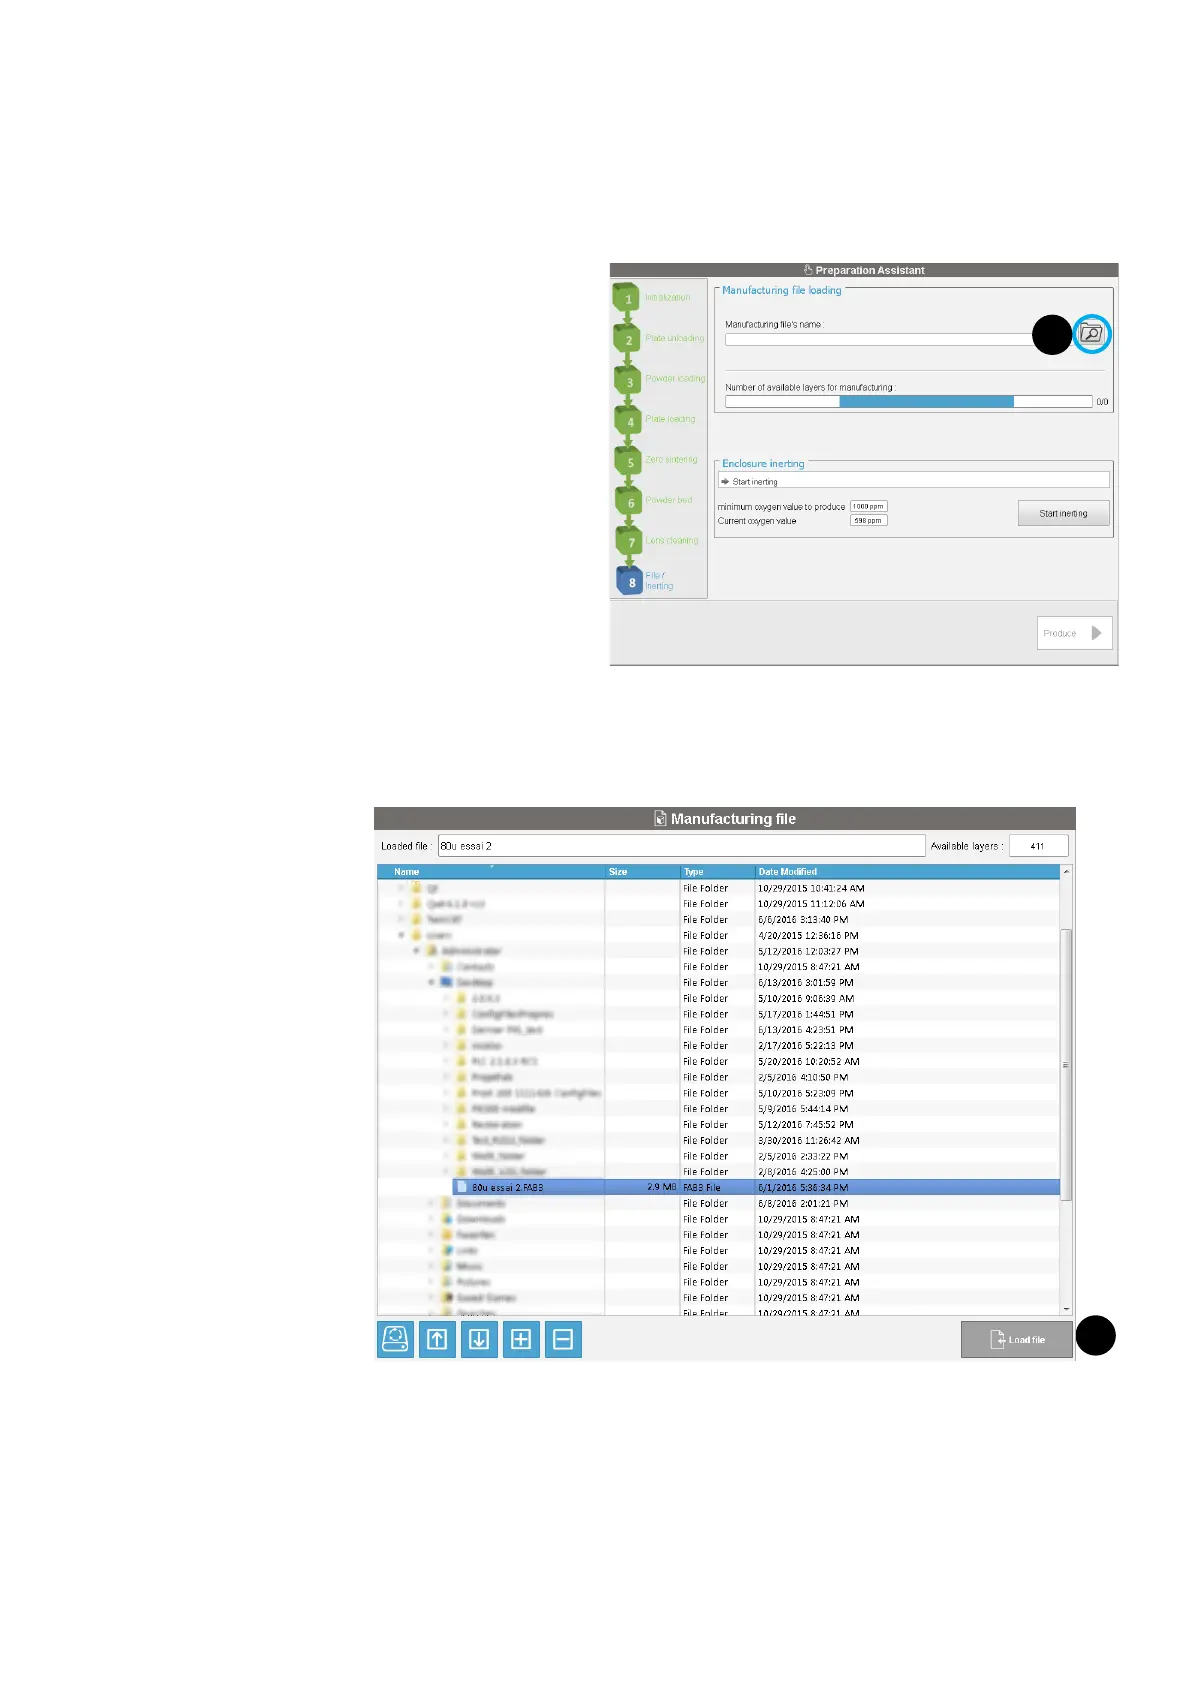
Task: Click the date 2/5/2016 4:10:50 PM
Action: coord(803,1077)
